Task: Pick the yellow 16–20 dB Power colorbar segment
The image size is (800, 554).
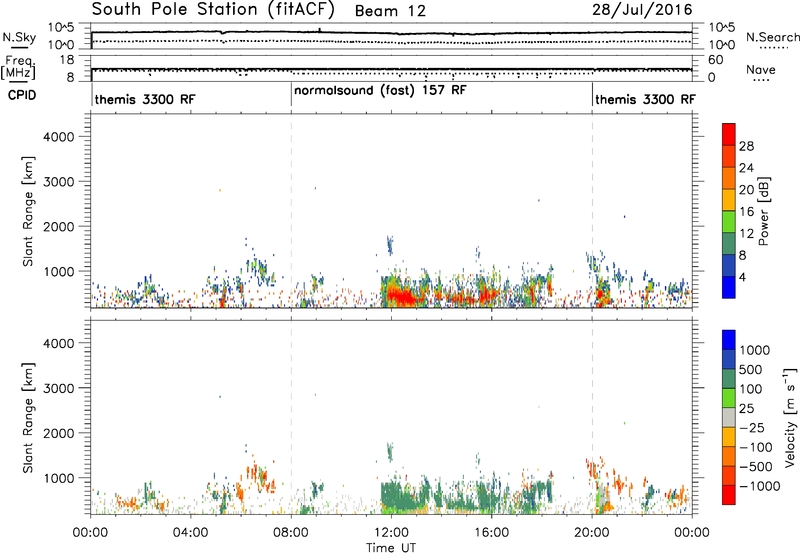Action: (729, 200)
